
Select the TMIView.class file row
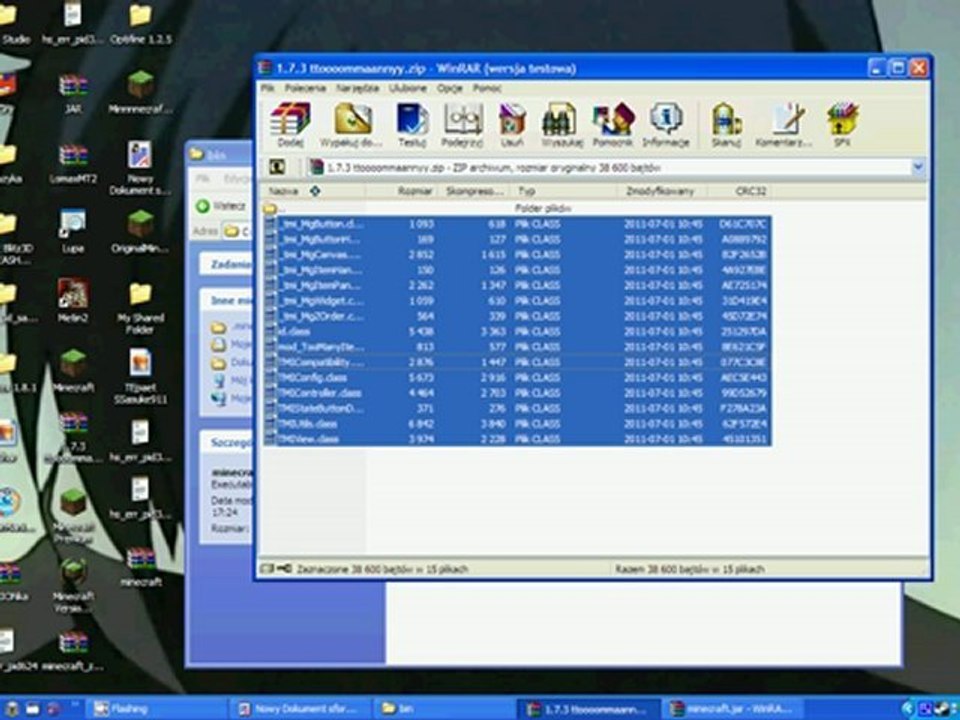click(x=517, y=439)
